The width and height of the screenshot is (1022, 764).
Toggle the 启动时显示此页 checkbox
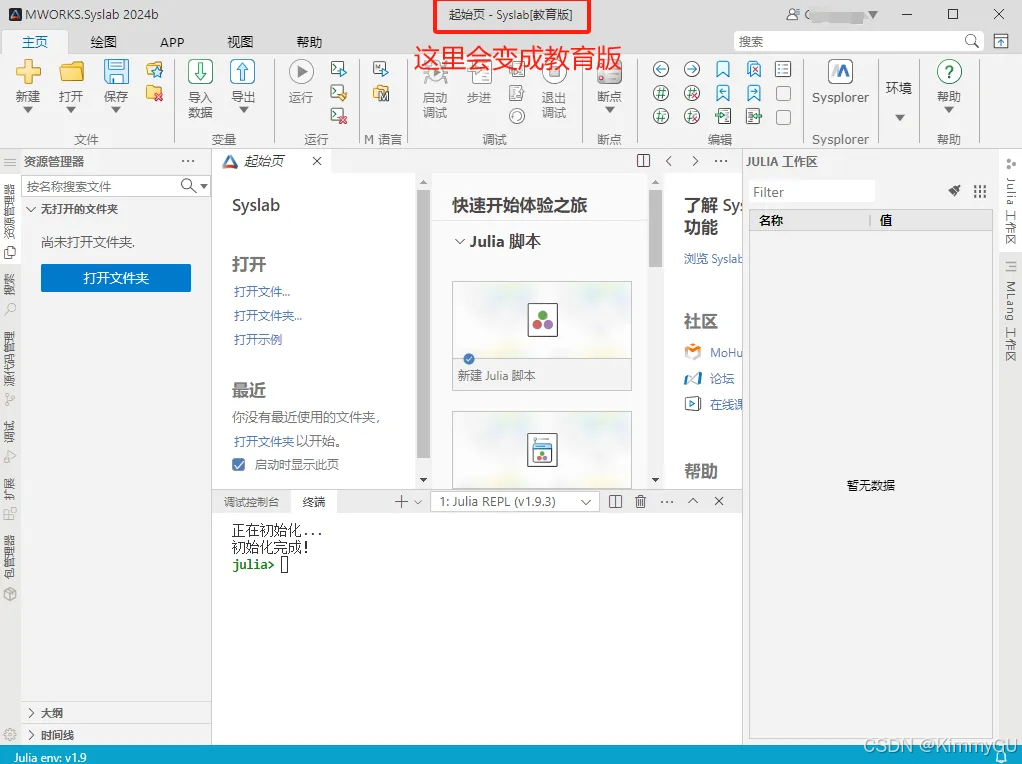tap(239, 464)
